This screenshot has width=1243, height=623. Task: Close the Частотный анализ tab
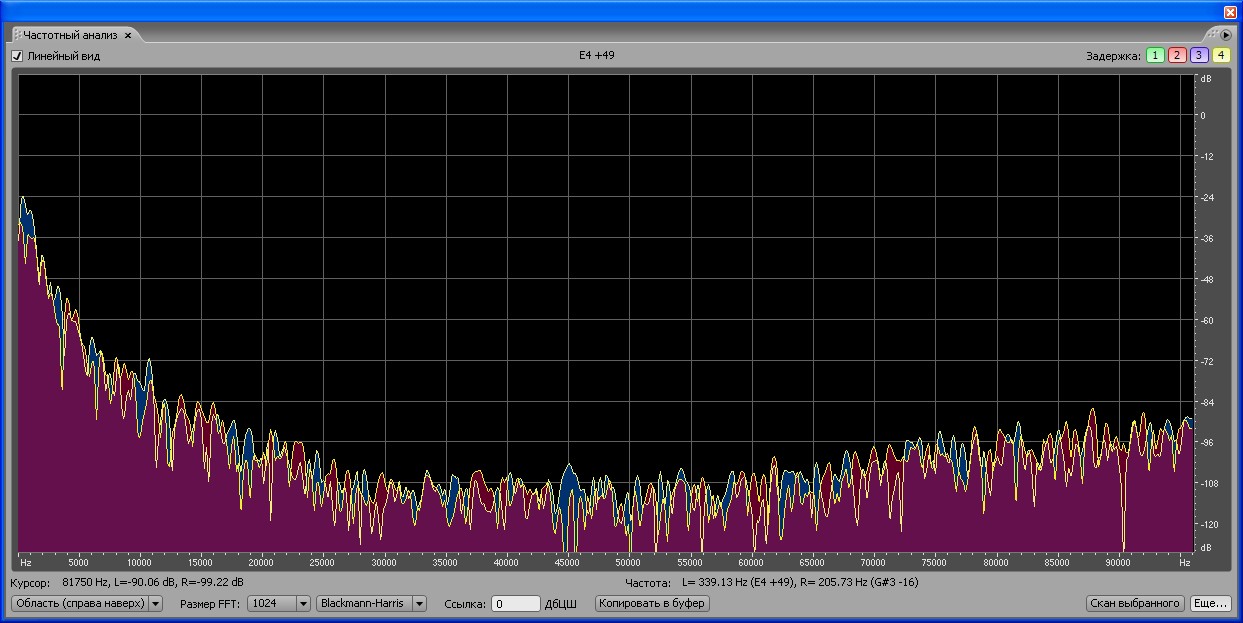(x=128, y=35)
